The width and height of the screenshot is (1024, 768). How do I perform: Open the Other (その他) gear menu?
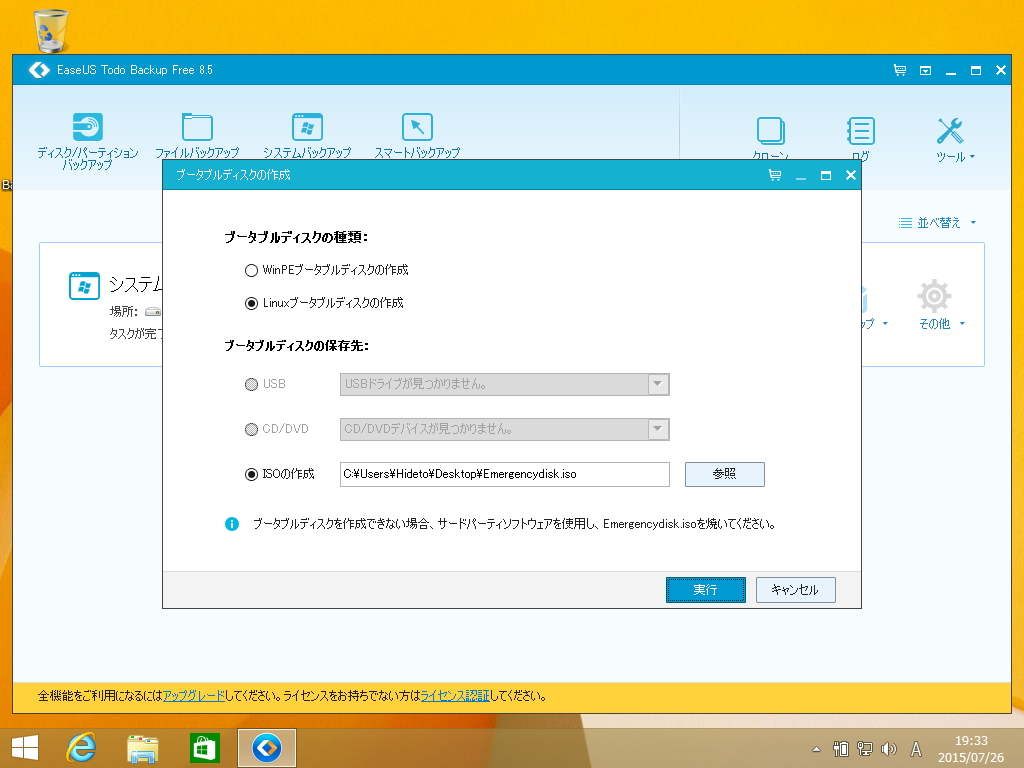click(940, 305)
